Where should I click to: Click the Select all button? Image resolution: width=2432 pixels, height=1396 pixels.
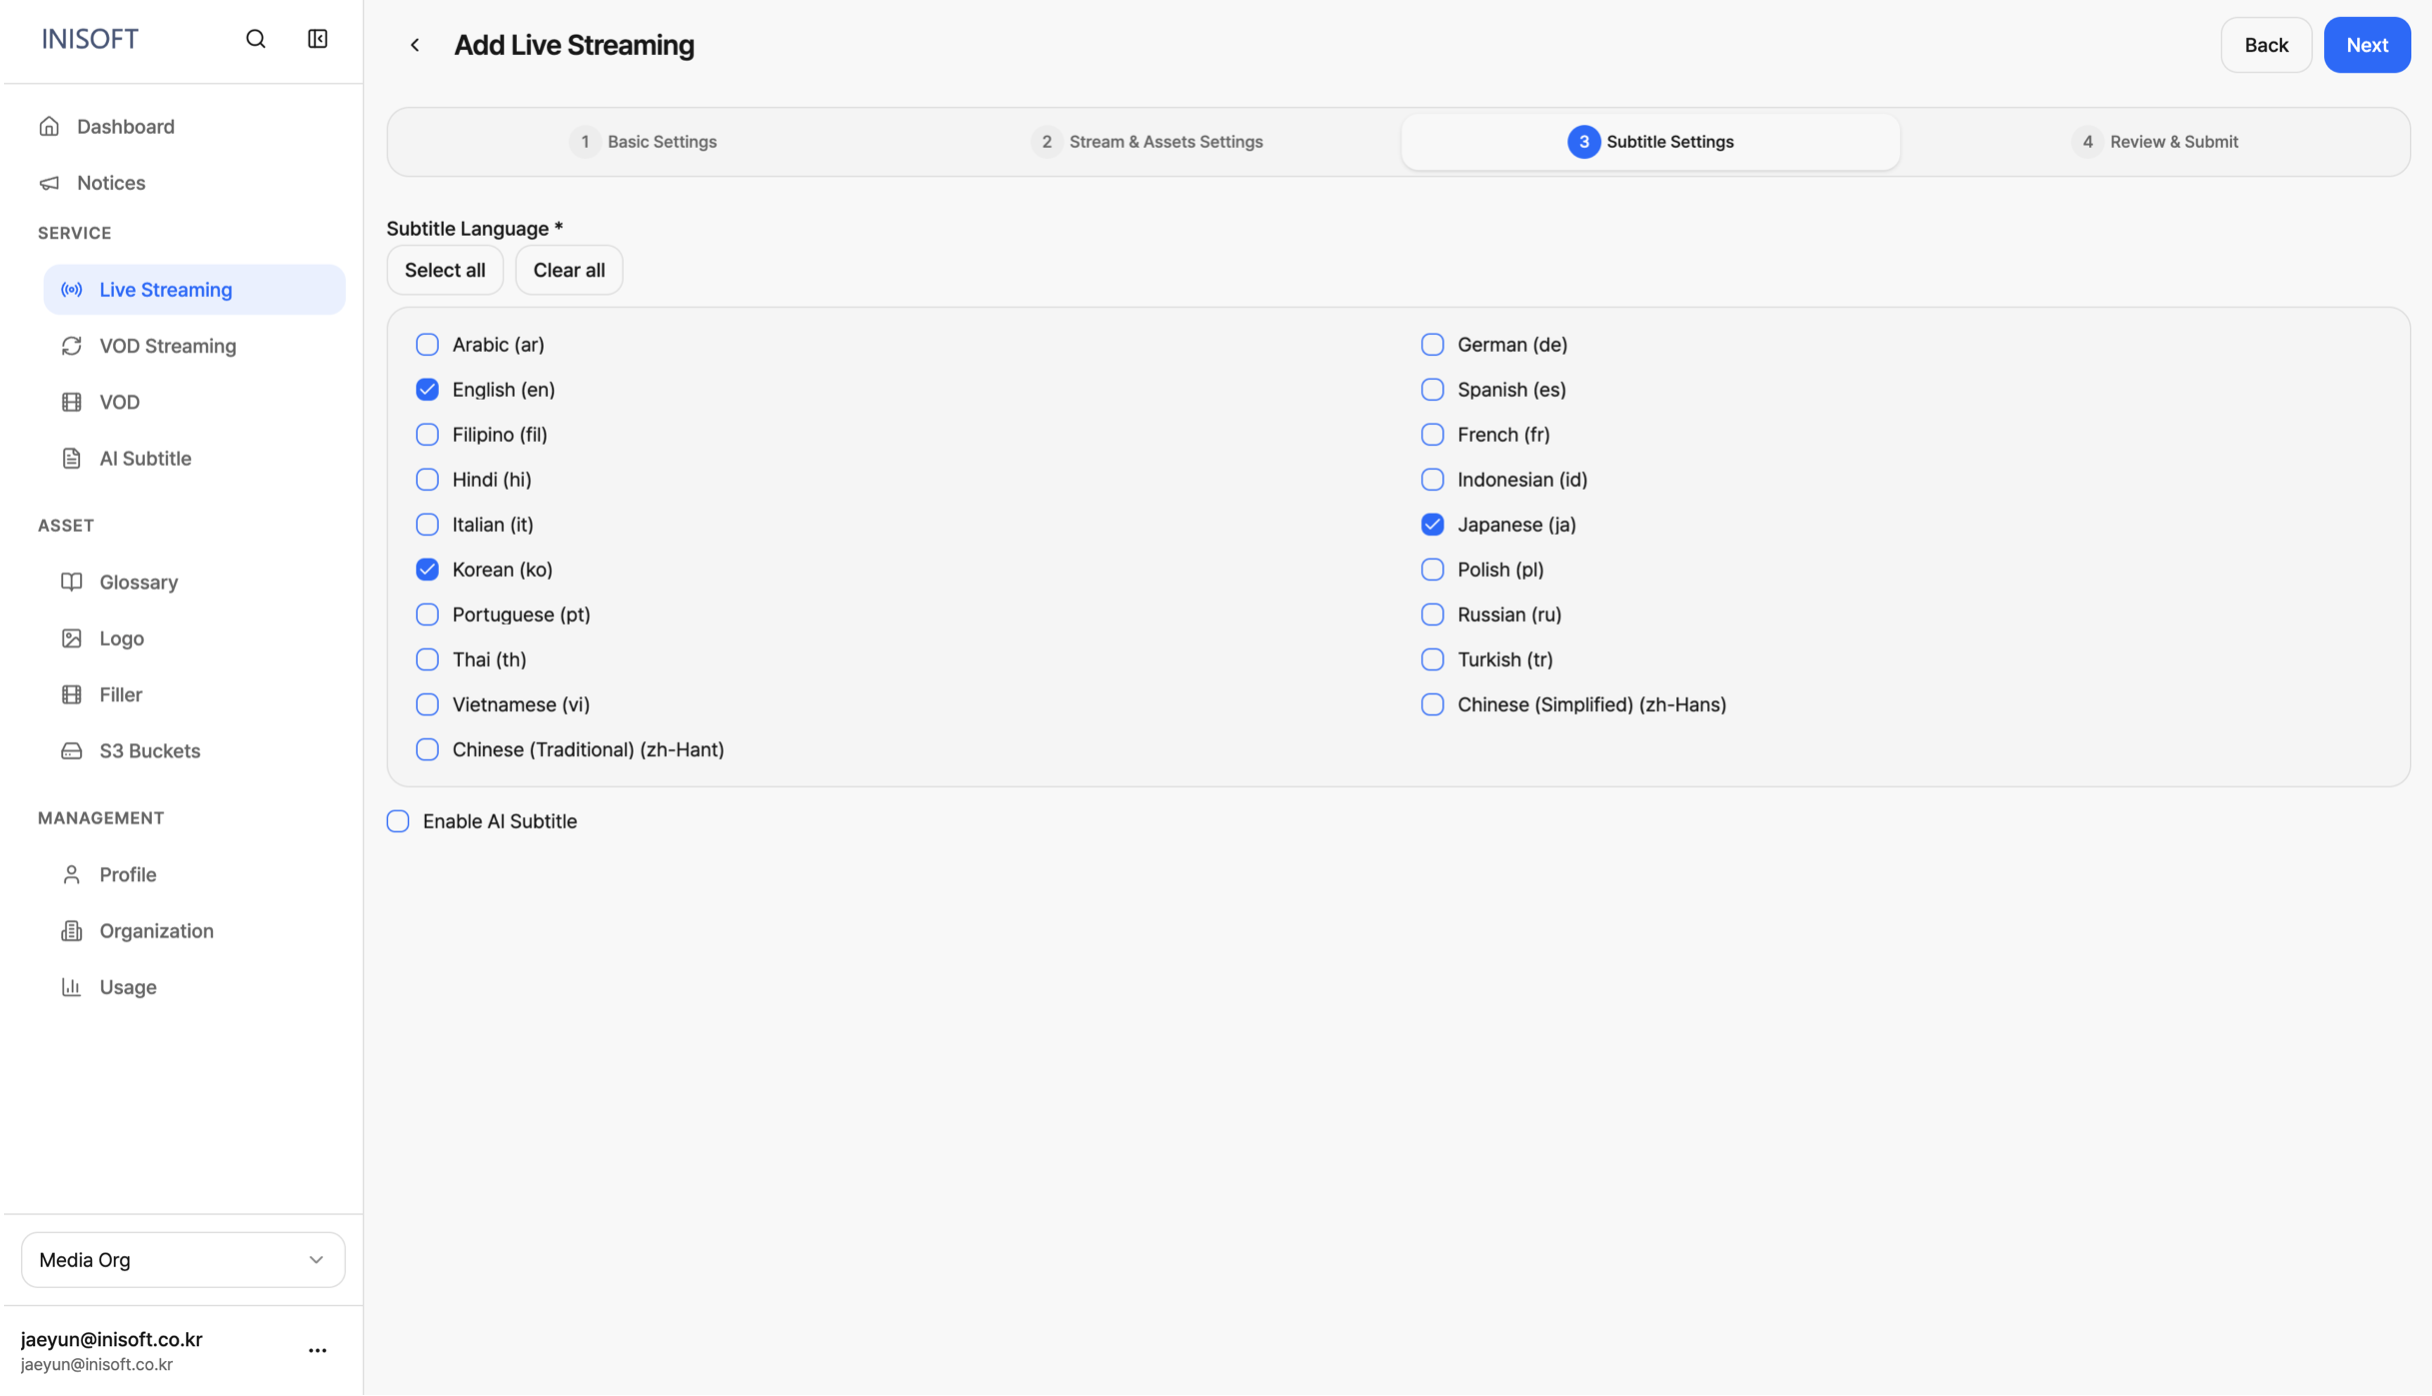click(x=445, y=270)
